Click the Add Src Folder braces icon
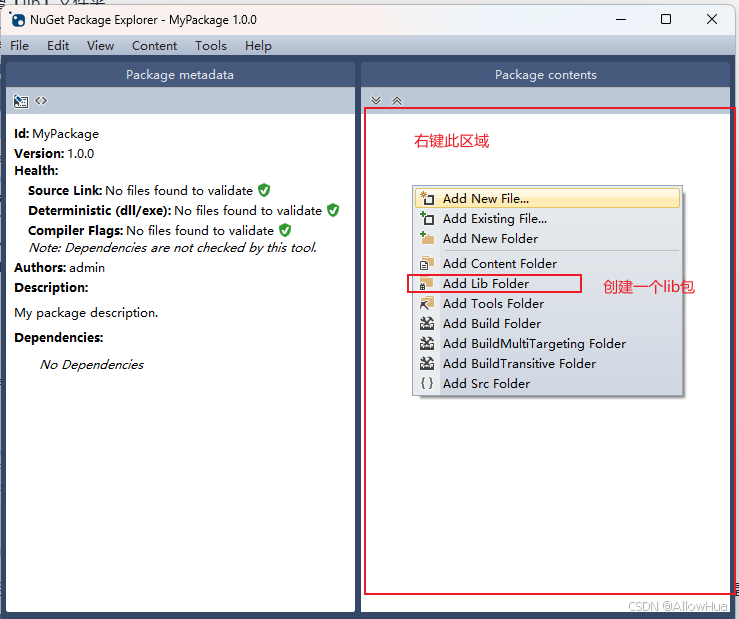Viewport: 739px width, 619px height. [427, 383]
